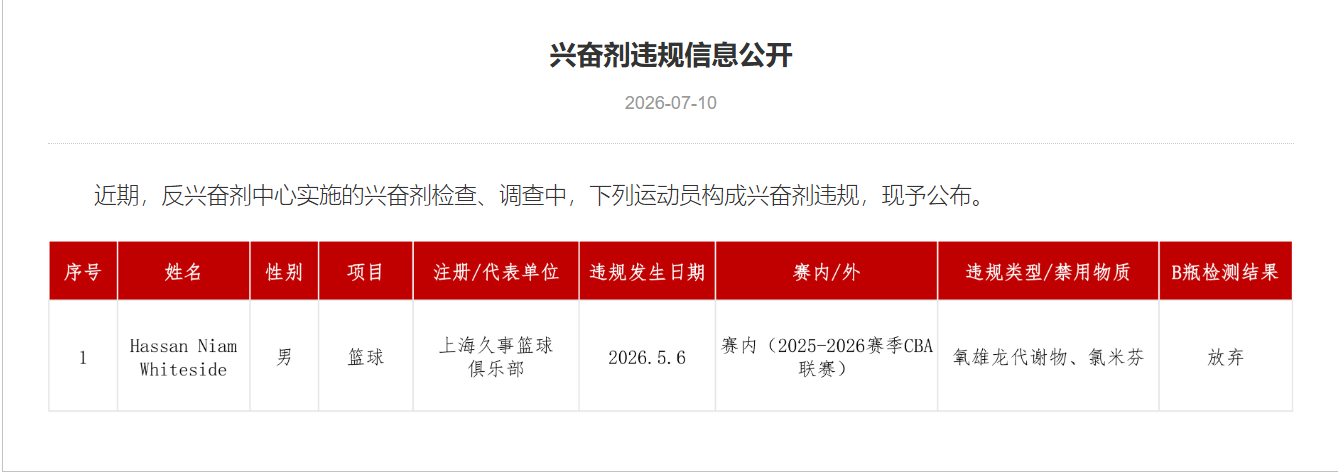
Task: Click the B sample result 放弃
Action: click(x=1225, y=357)
